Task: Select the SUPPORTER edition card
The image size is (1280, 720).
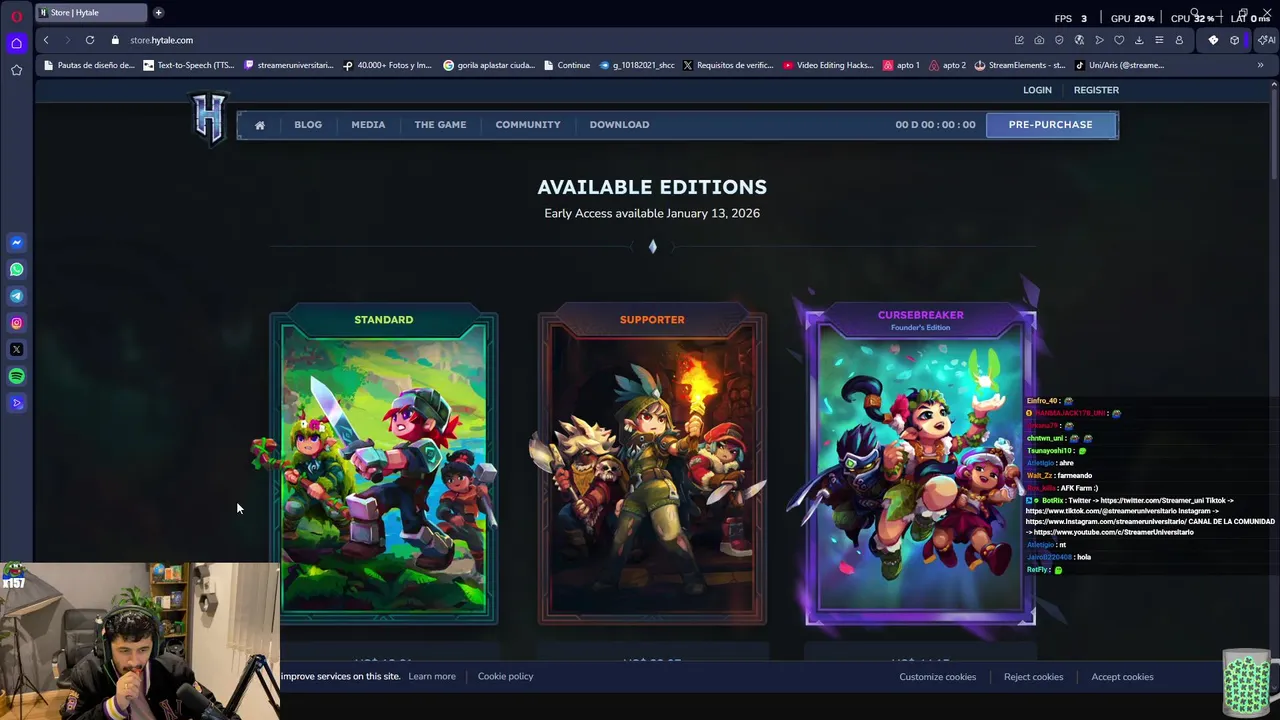Action: (652, 465)
